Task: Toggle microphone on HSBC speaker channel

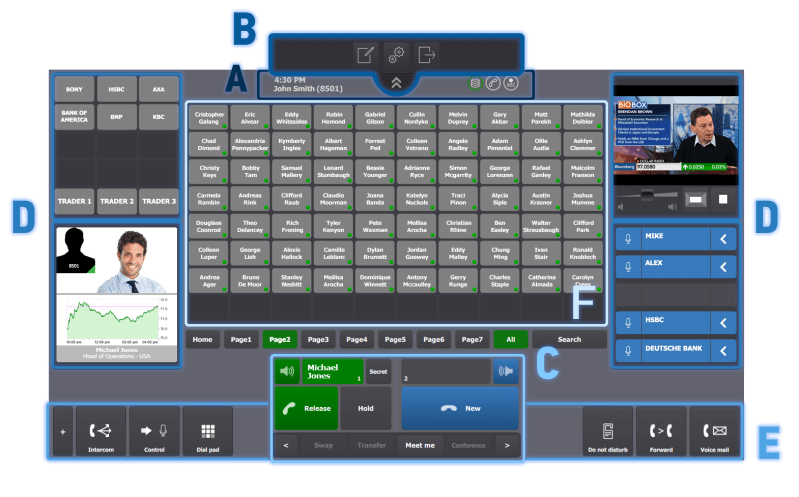Action: click(628, 322)
